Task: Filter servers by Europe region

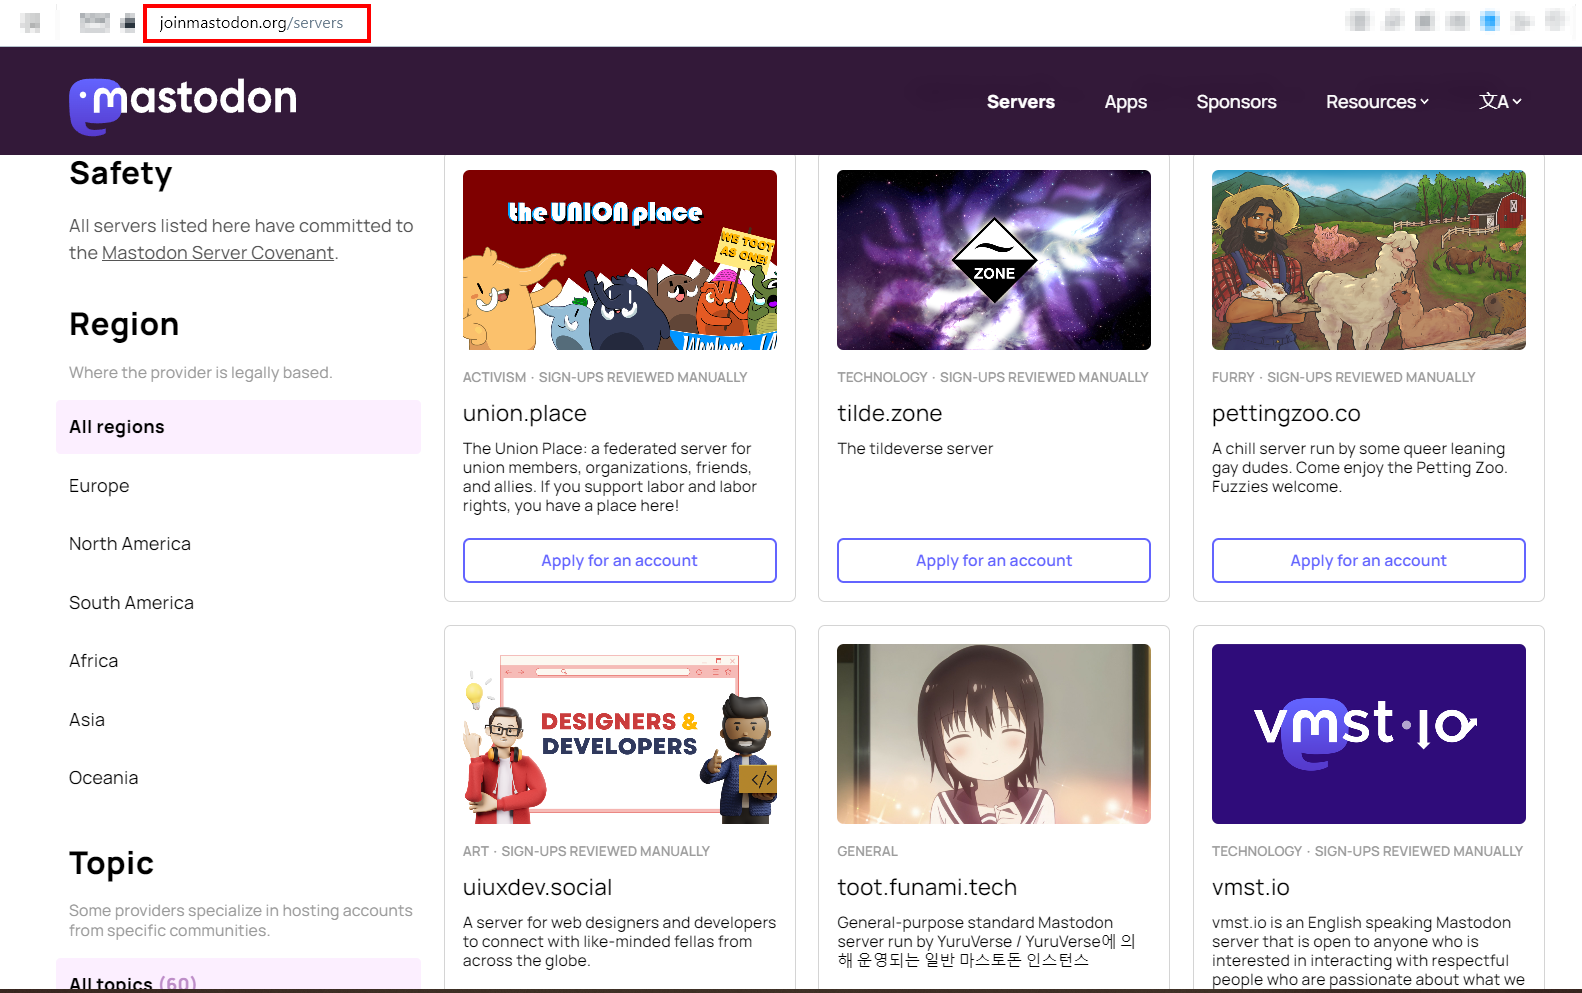Action: tap(99, 486)
